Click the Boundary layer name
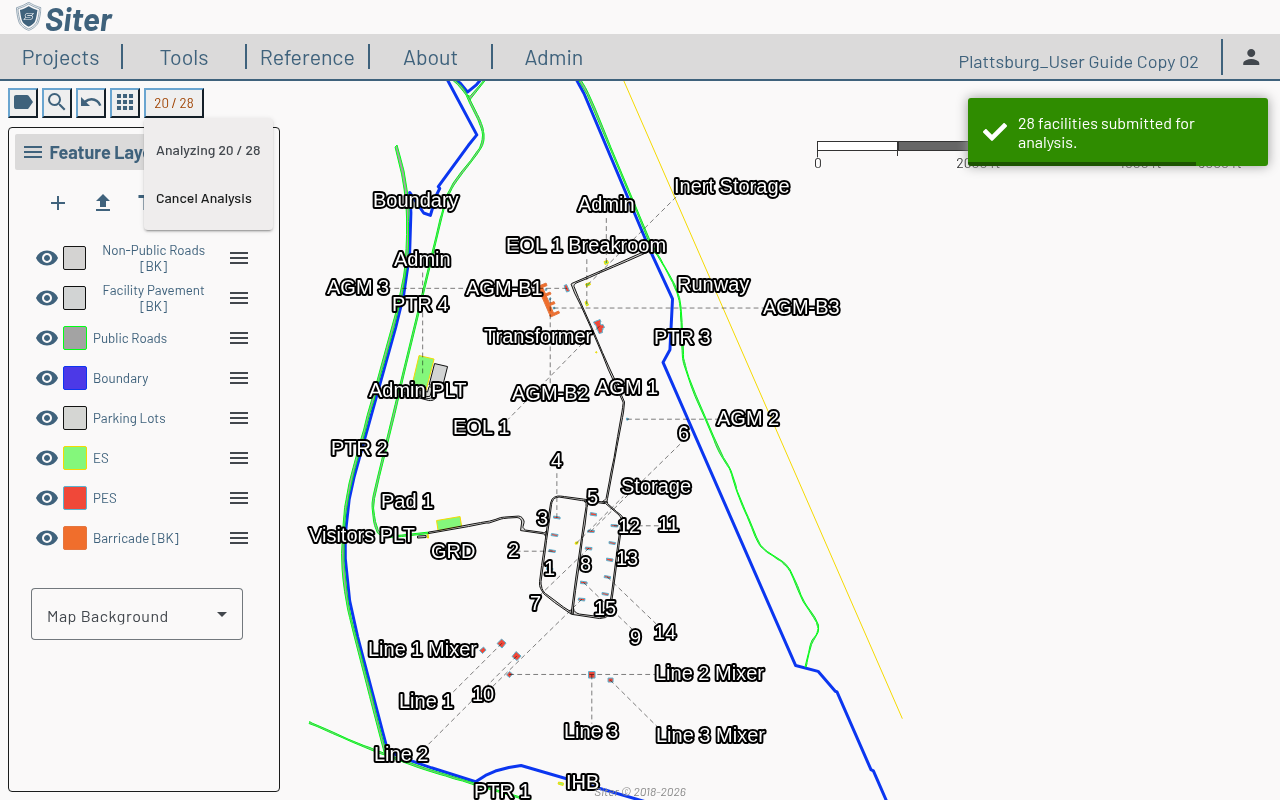1280x800 pixels. click(120, 378)
